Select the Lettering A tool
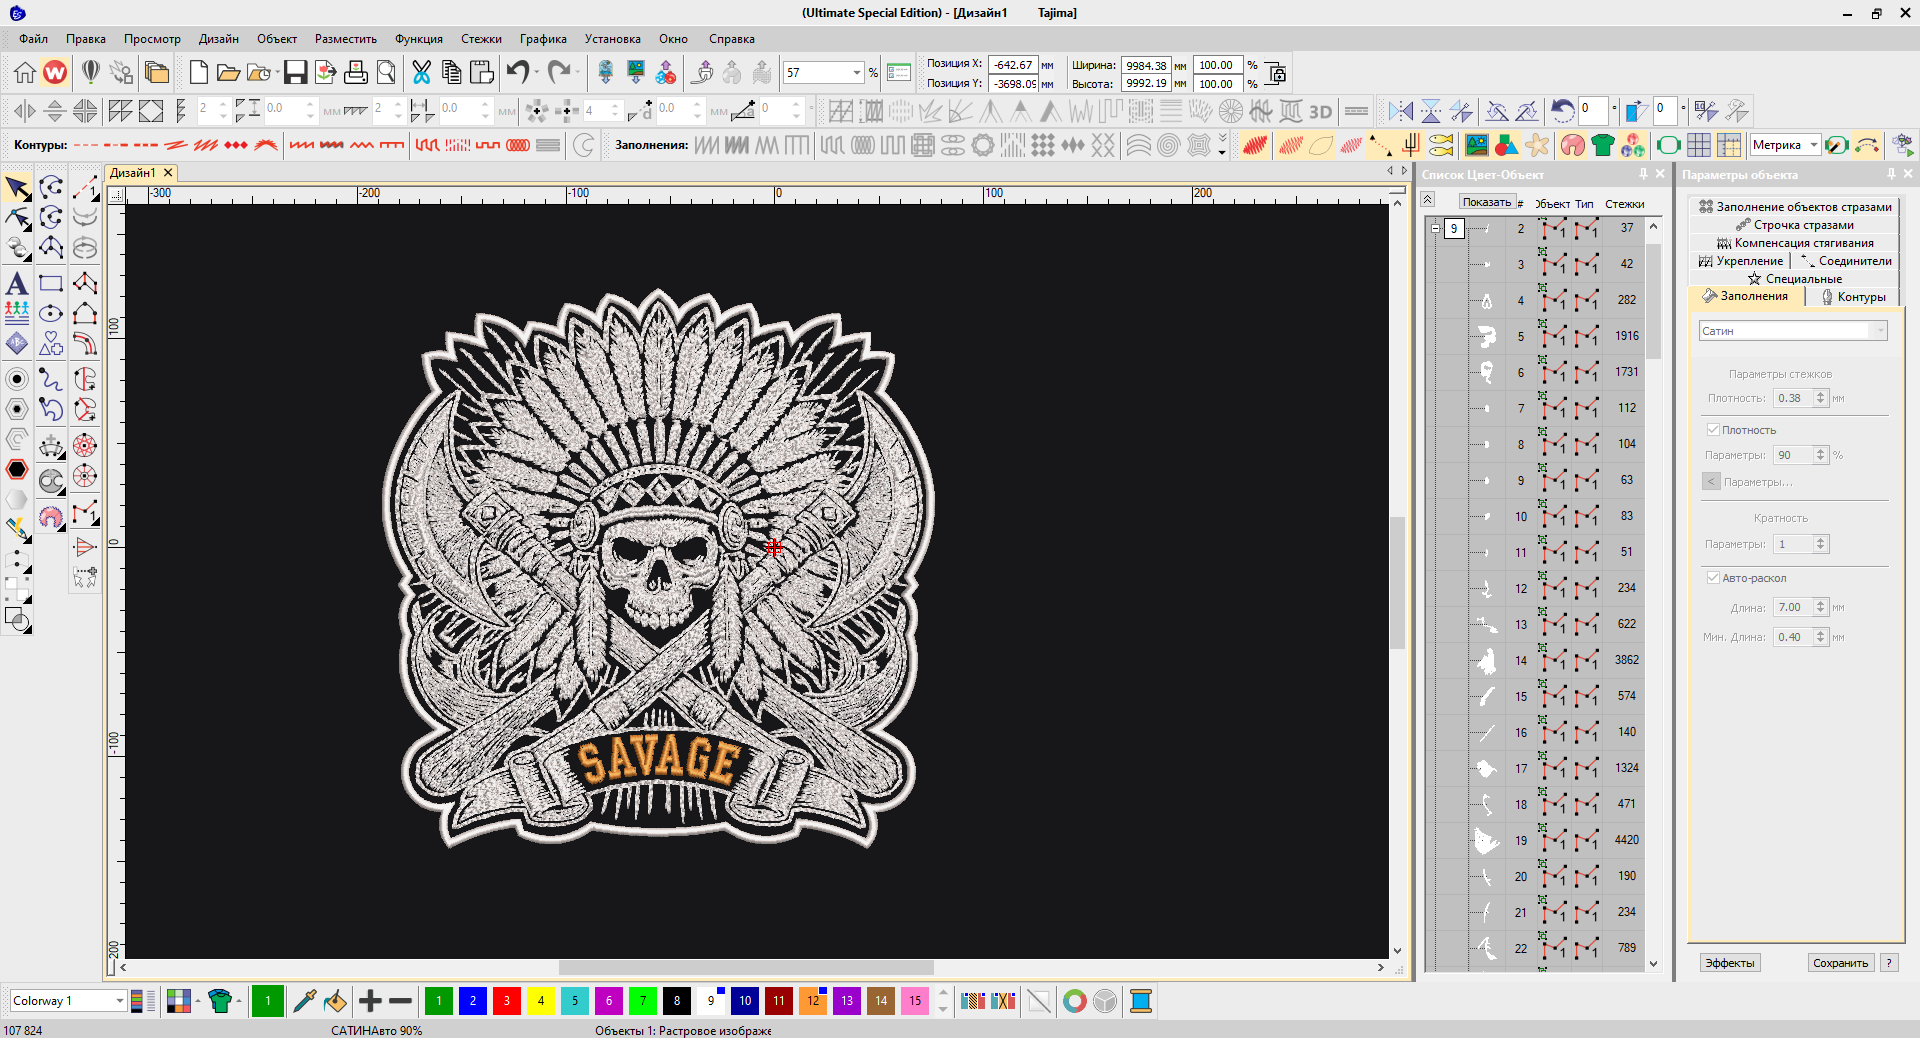The height and width of the screenshot is (1038, 1920). point(17,284)
